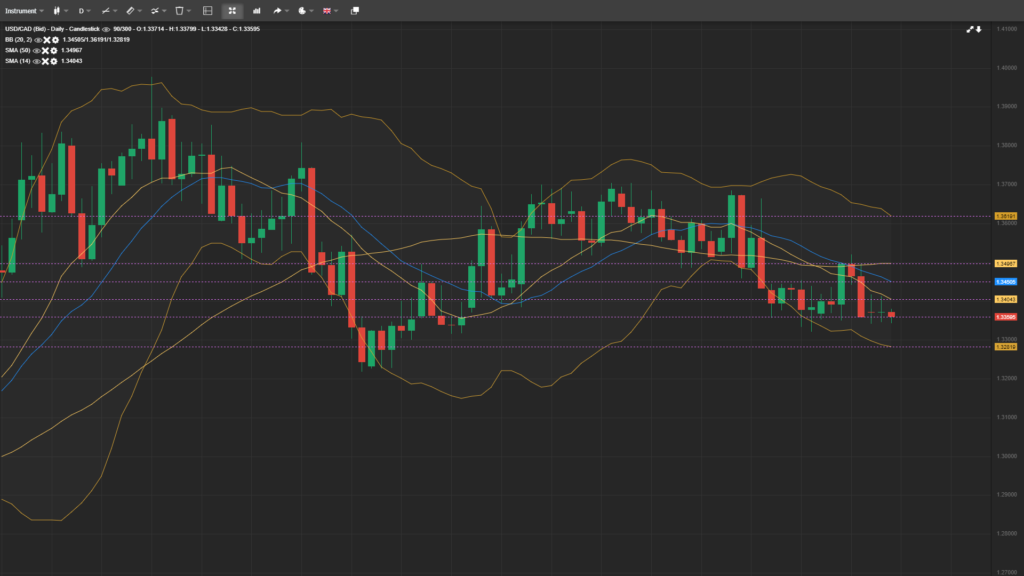Click the diagonal expand price scale icon
The image size is (1024, 576).
point(970,29)
